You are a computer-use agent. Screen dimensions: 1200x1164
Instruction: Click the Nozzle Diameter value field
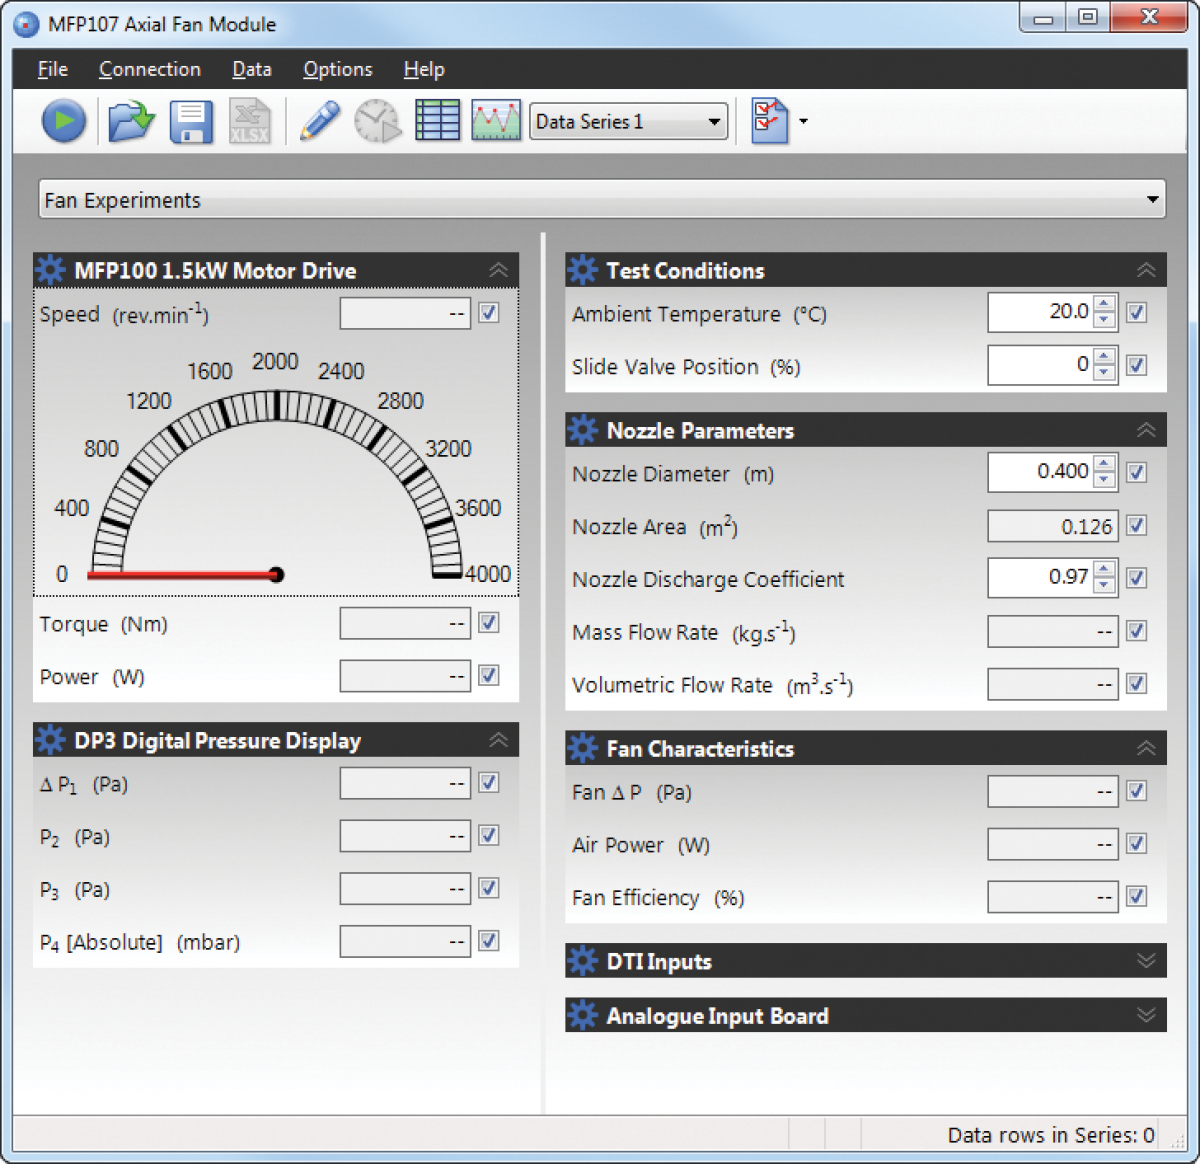point(1040,472)
